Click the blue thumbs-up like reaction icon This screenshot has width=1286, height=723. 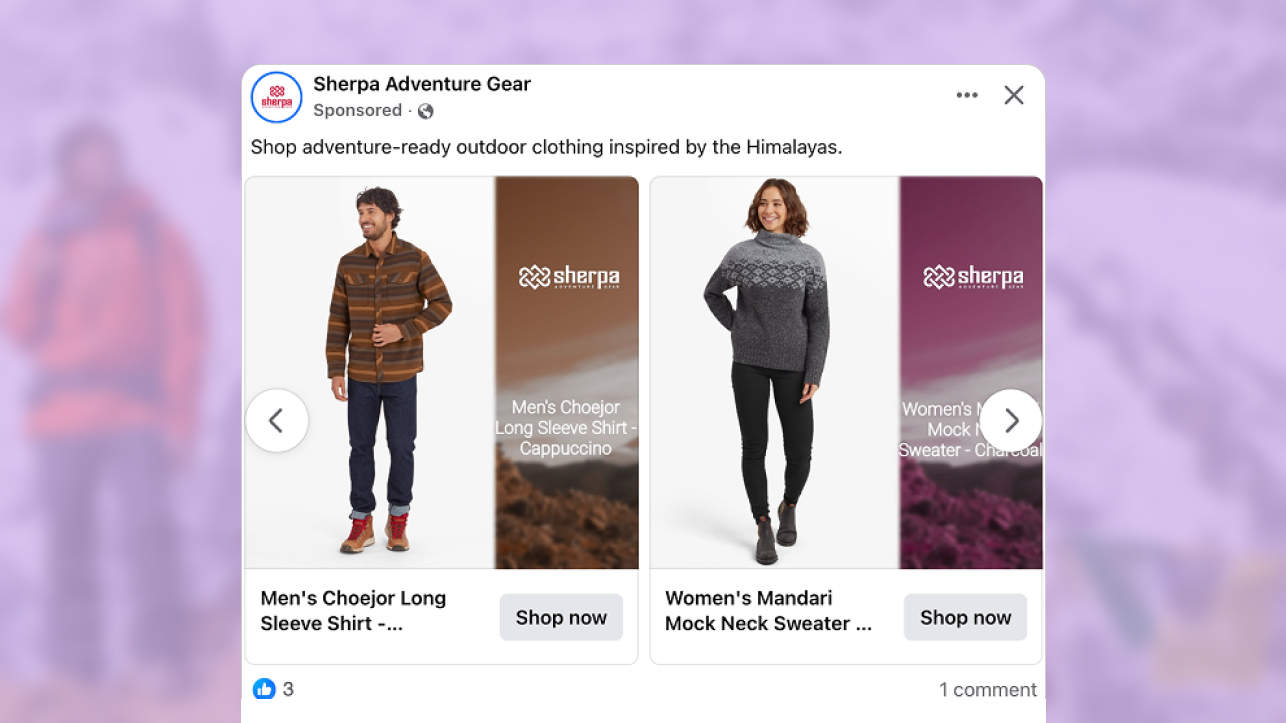click(264, 689)
